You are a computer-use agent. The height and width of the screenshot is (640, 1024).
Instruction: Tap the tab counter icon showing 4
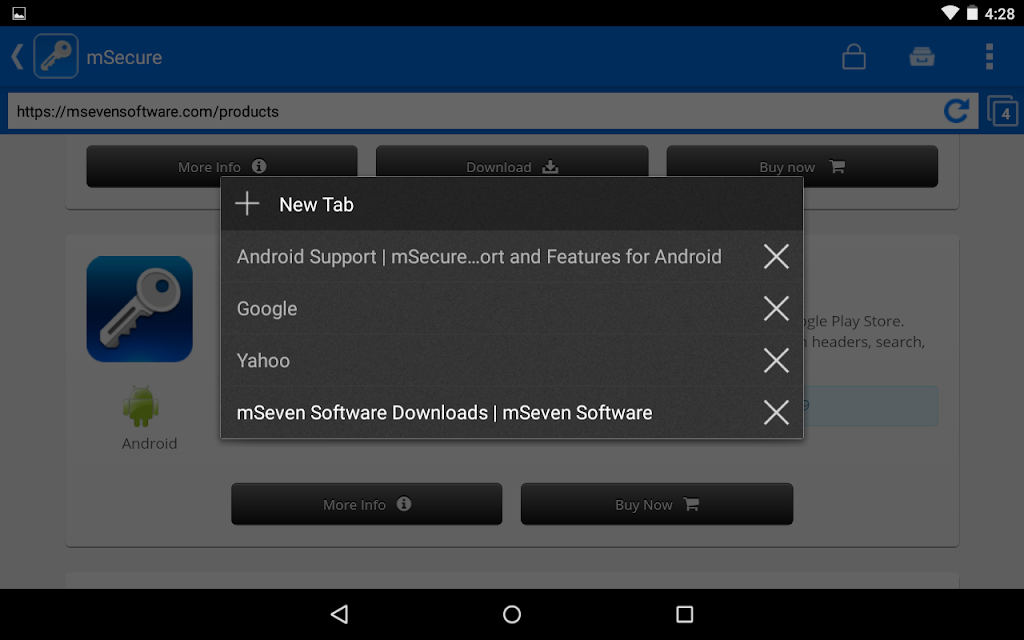pyautogui.click(x=1002, y=112)
